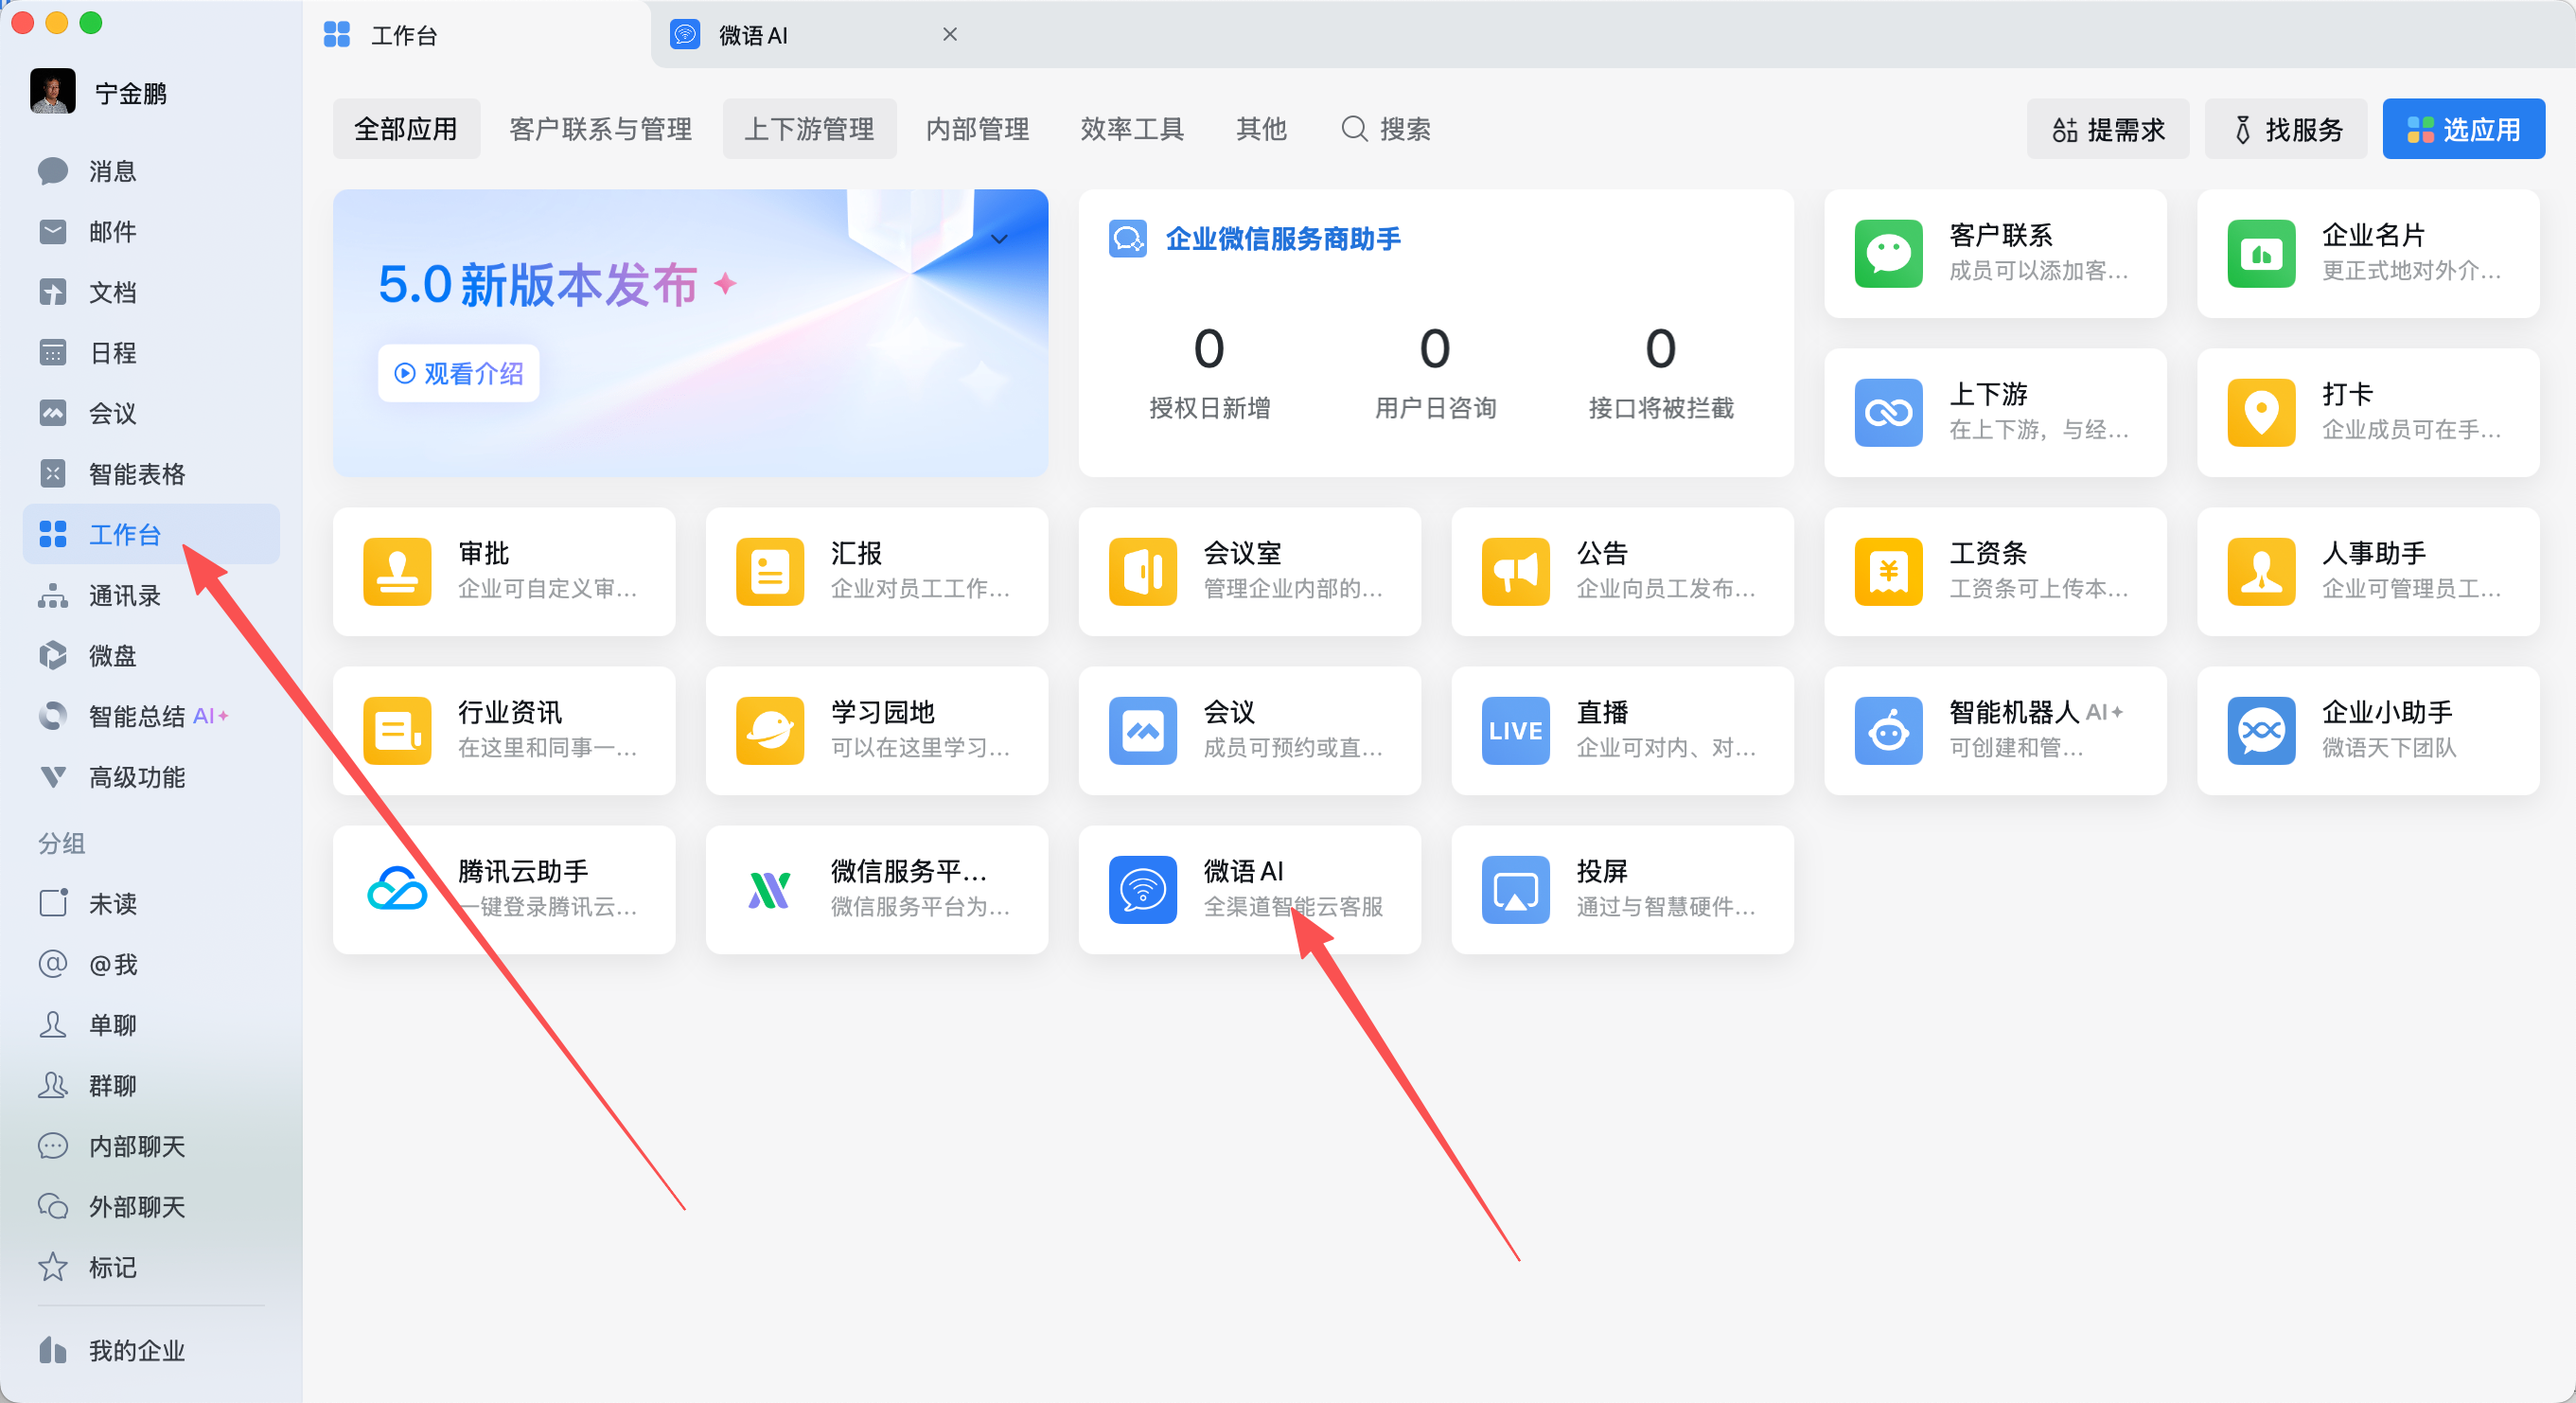The height and width of the screenshot is (1403, 2576).
Task: Select the 客户联系与管理 tab
Action: pyautogui.click(x=601, y=129)
